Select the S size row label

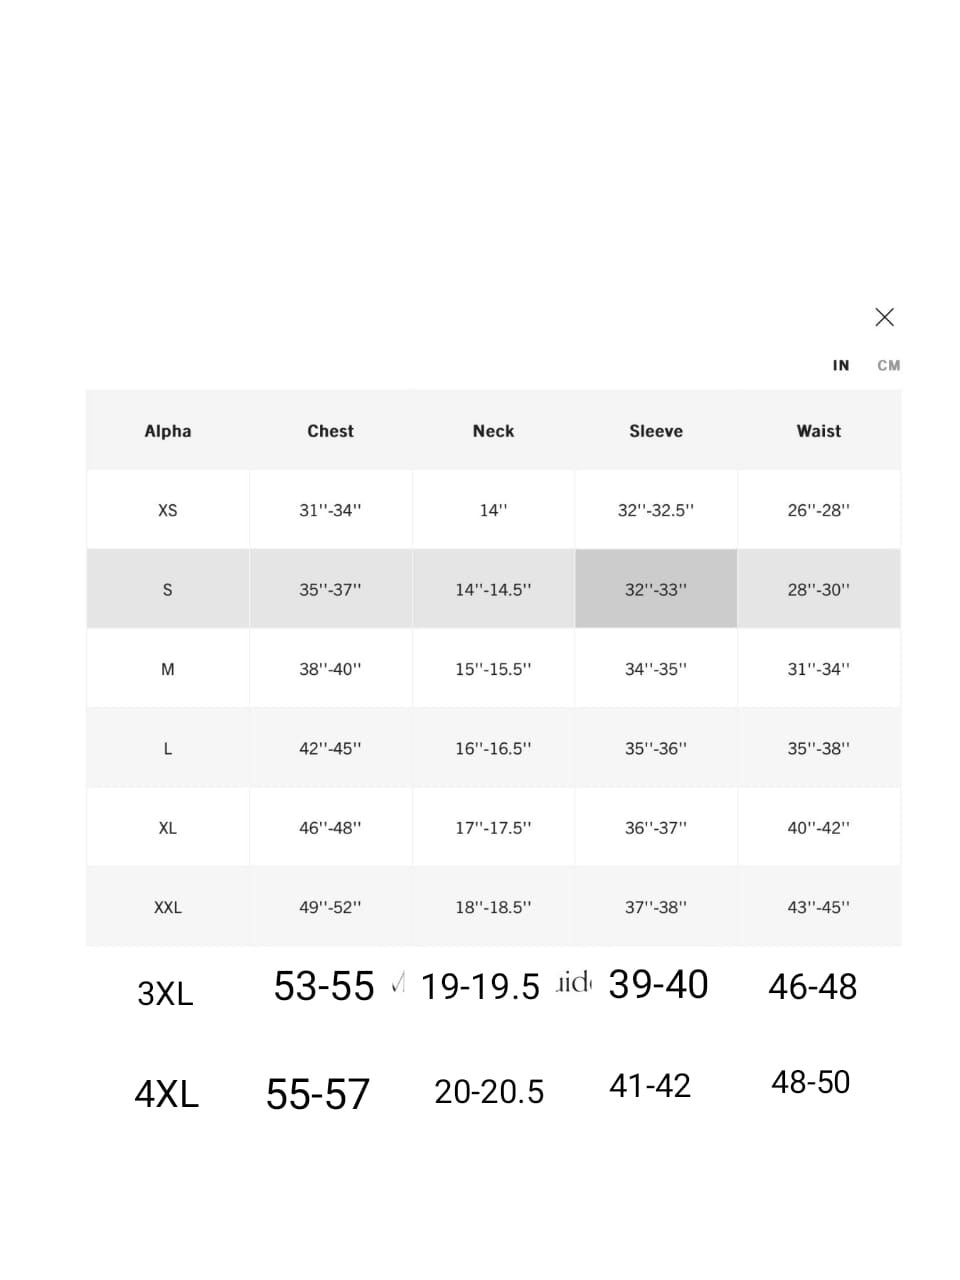point(168,590)
